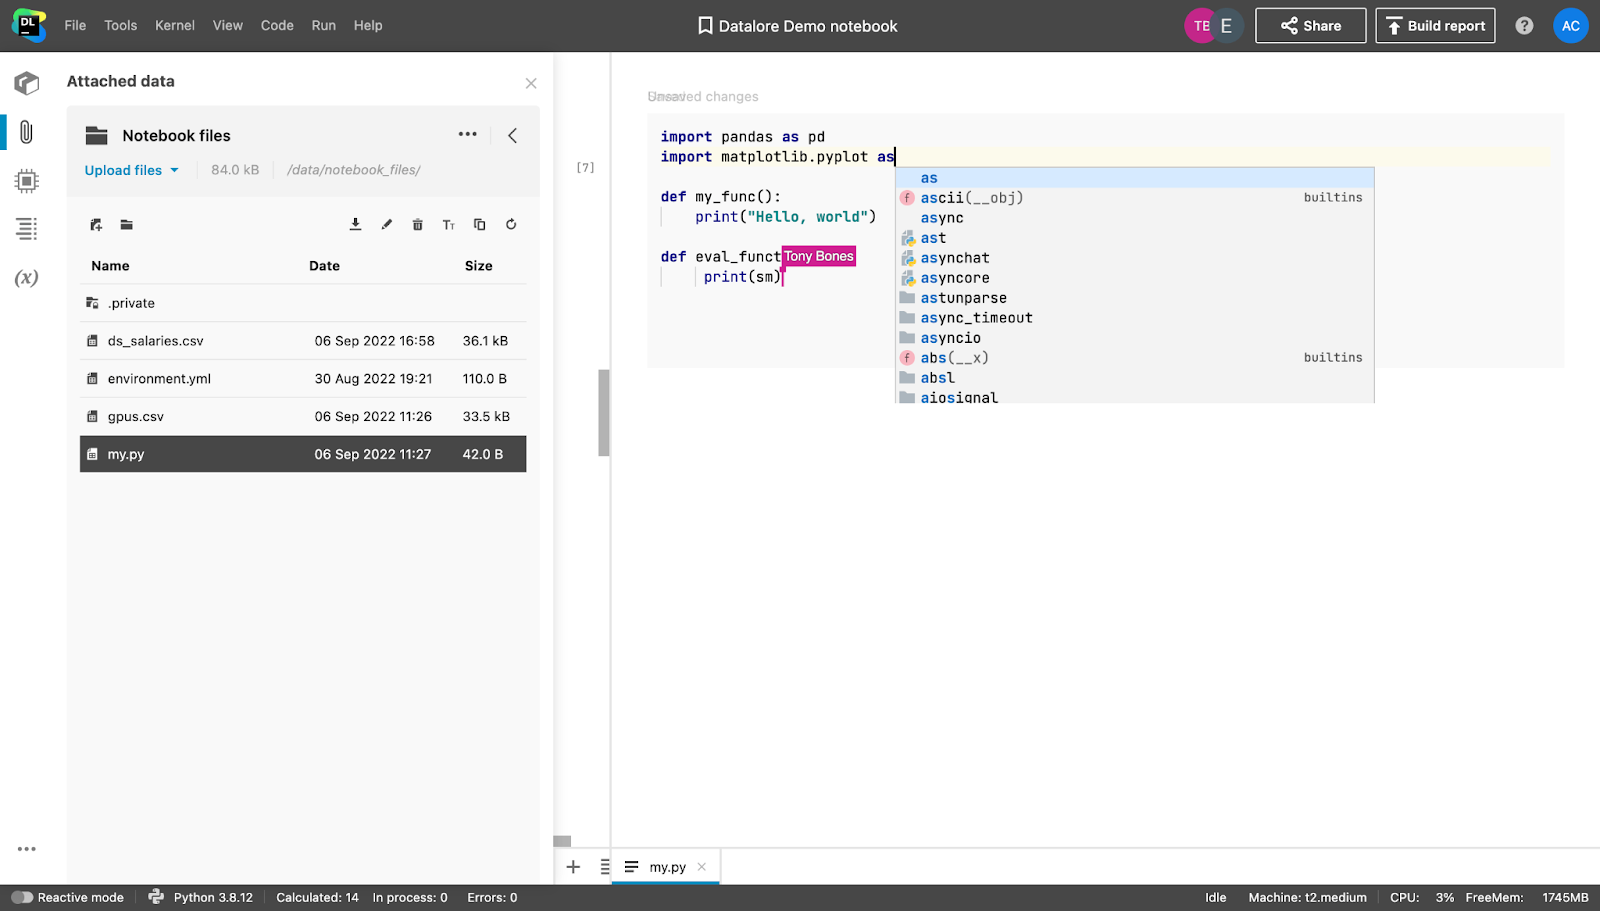The width and height of the screenshot is (1600, 911).
Task: Open the help question mark icon
Action: tap(1523, 26)
